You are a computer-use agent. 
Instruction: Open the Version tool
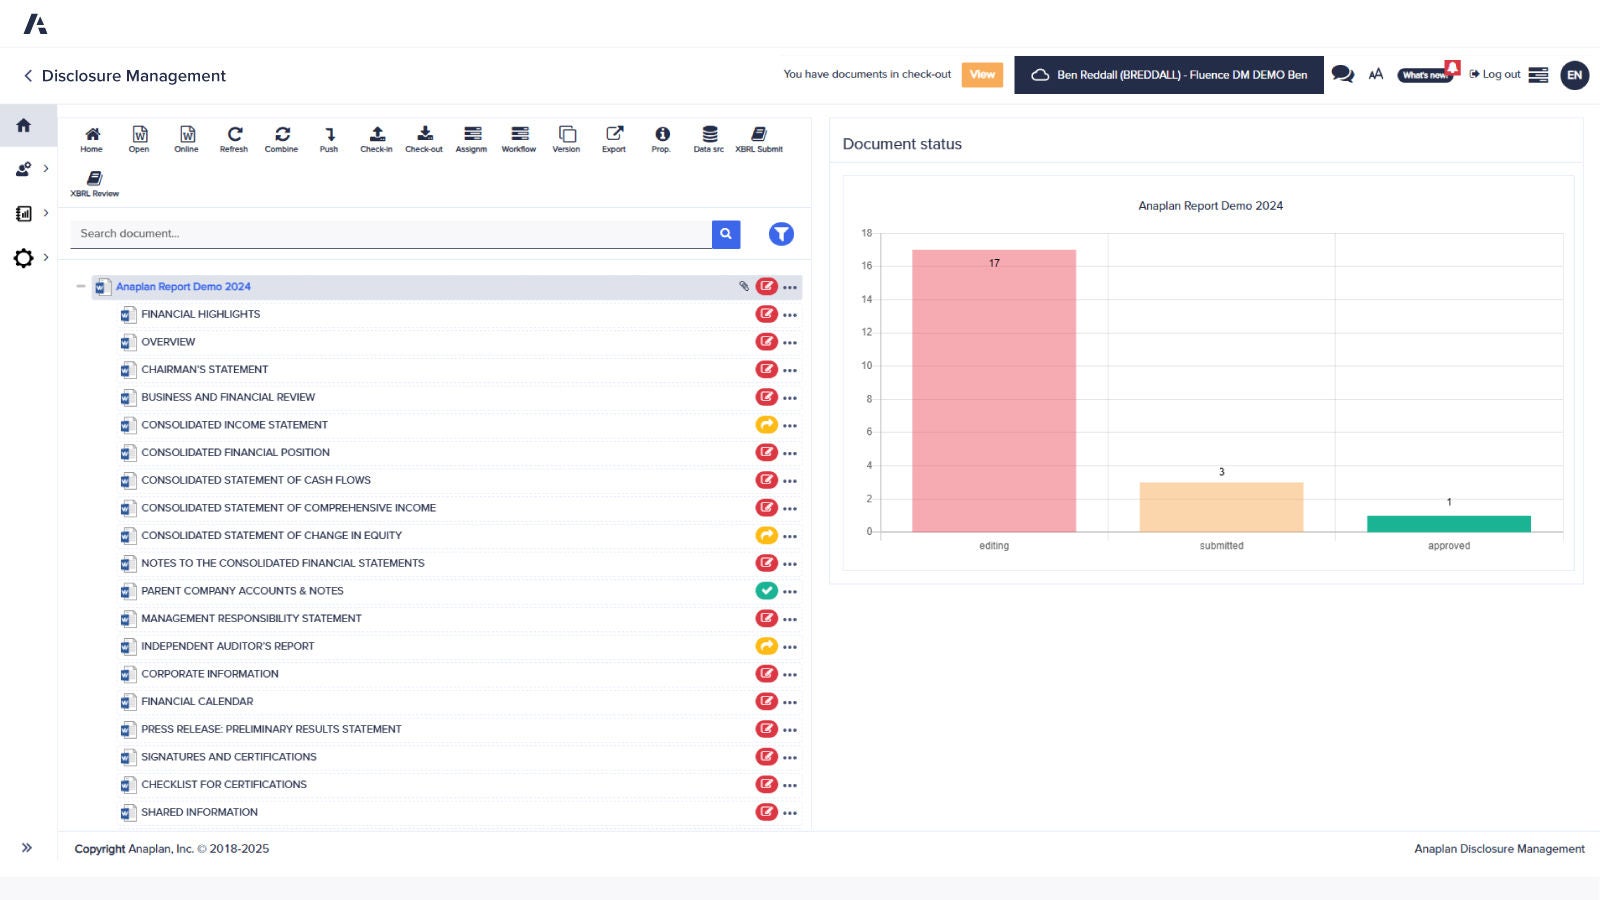point(566,138)
